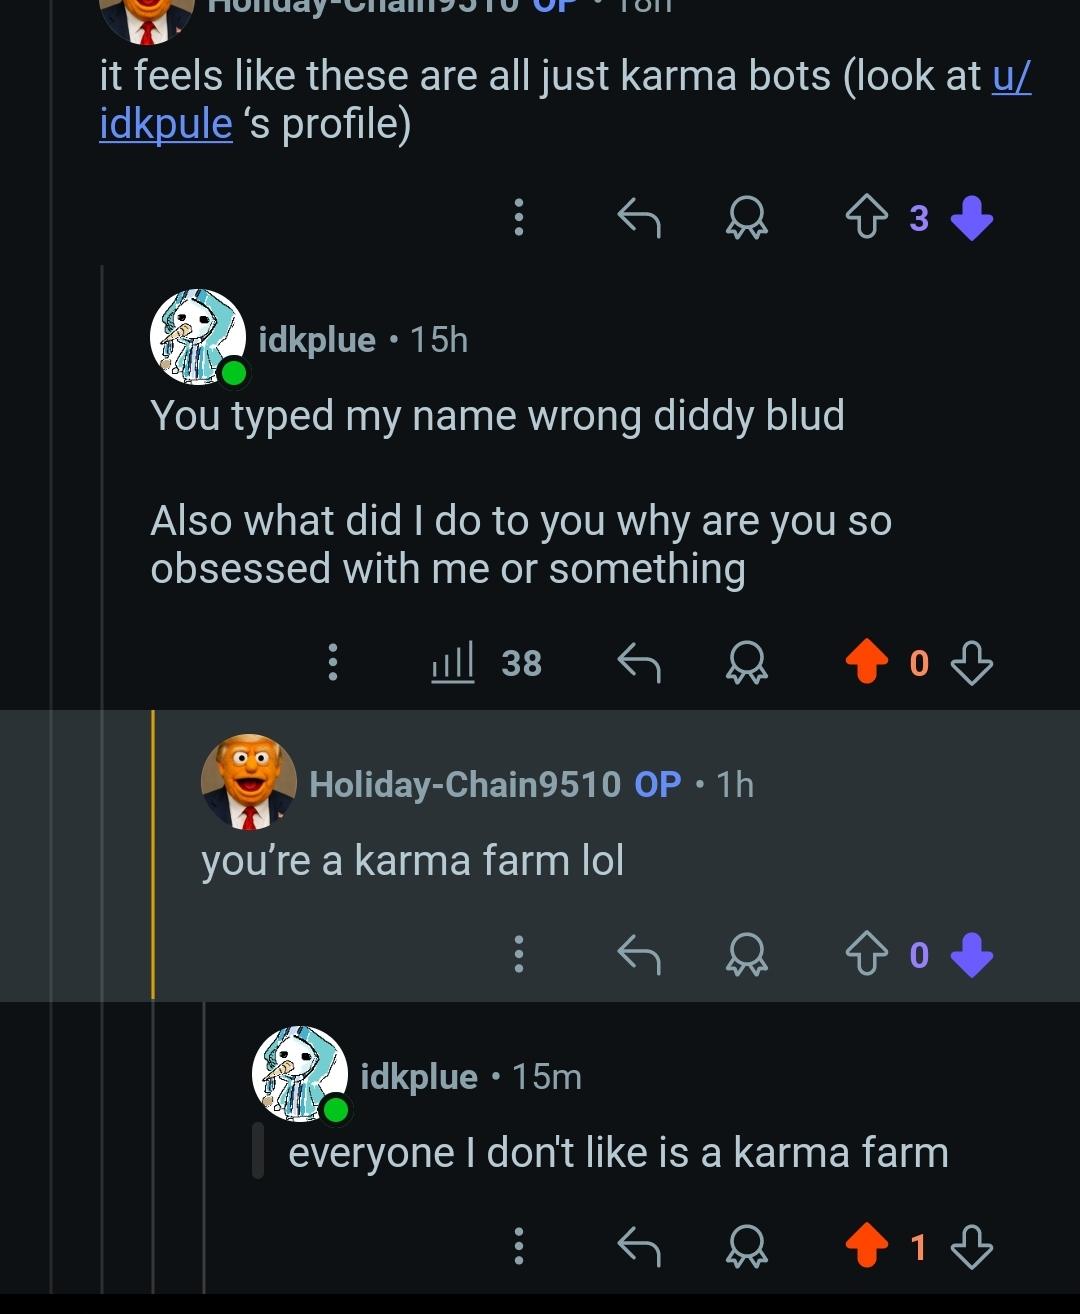The height and width of the screenshot is (1314, 1080).
Task: Open overflow menu on 'karma farm lol' comment
Action: pyautogui.click(x=518, y=955)
